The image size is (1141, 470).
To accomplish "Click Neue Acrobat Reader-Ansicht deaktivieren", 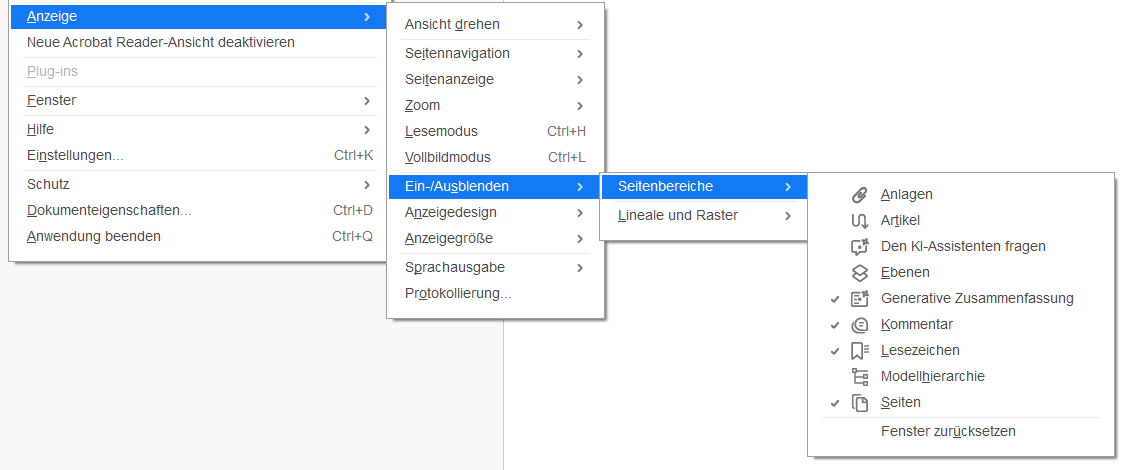I will (160, 42).
